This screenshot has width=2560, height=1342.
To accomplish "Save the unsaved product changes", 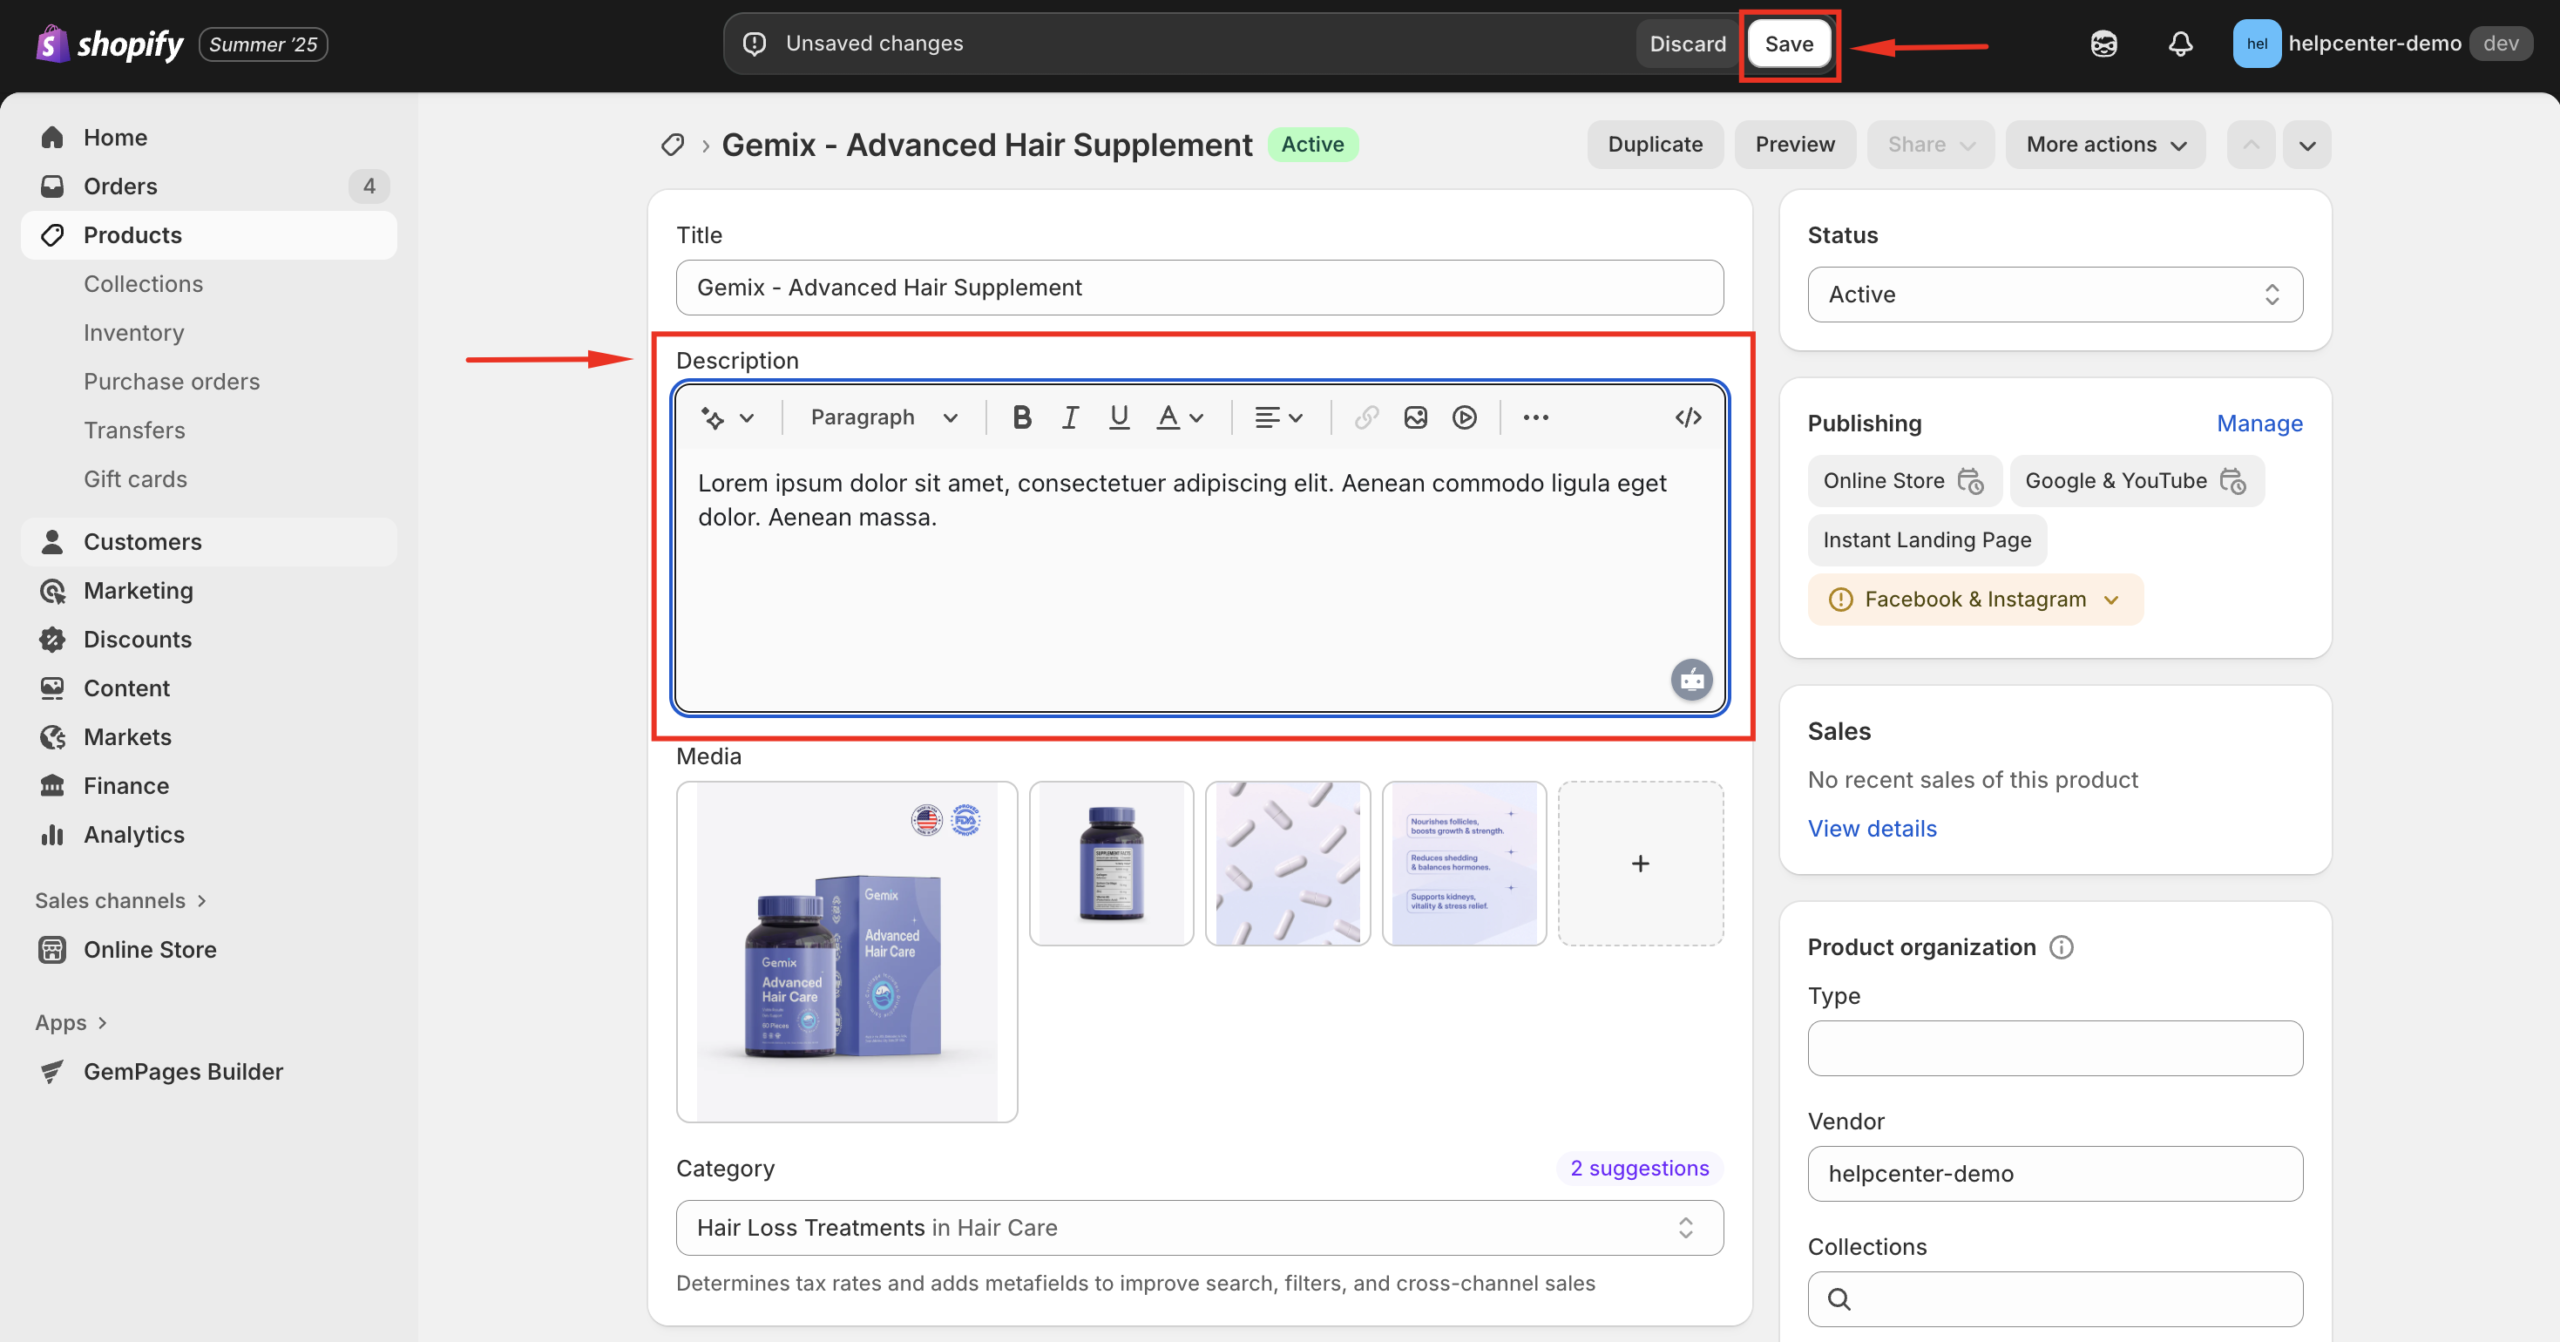I will [x=1788, y=44].
